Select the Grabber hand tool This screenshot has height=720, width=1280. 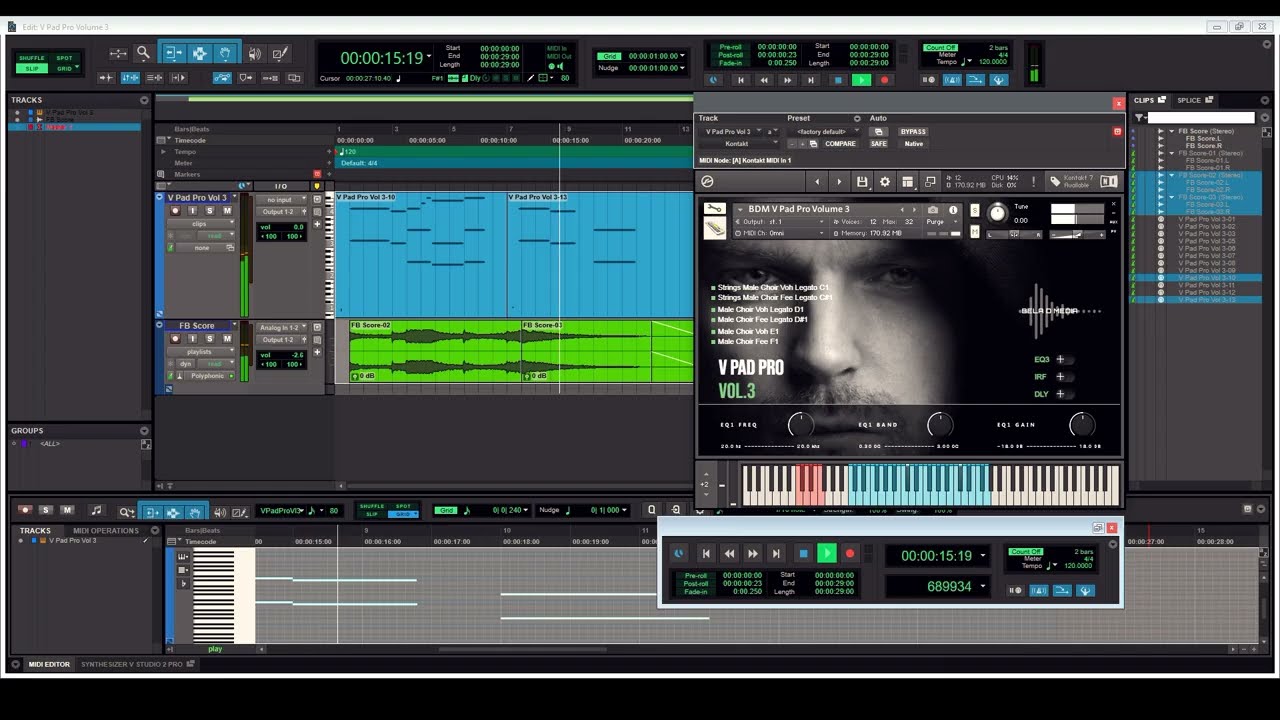[x=226, y=54]
